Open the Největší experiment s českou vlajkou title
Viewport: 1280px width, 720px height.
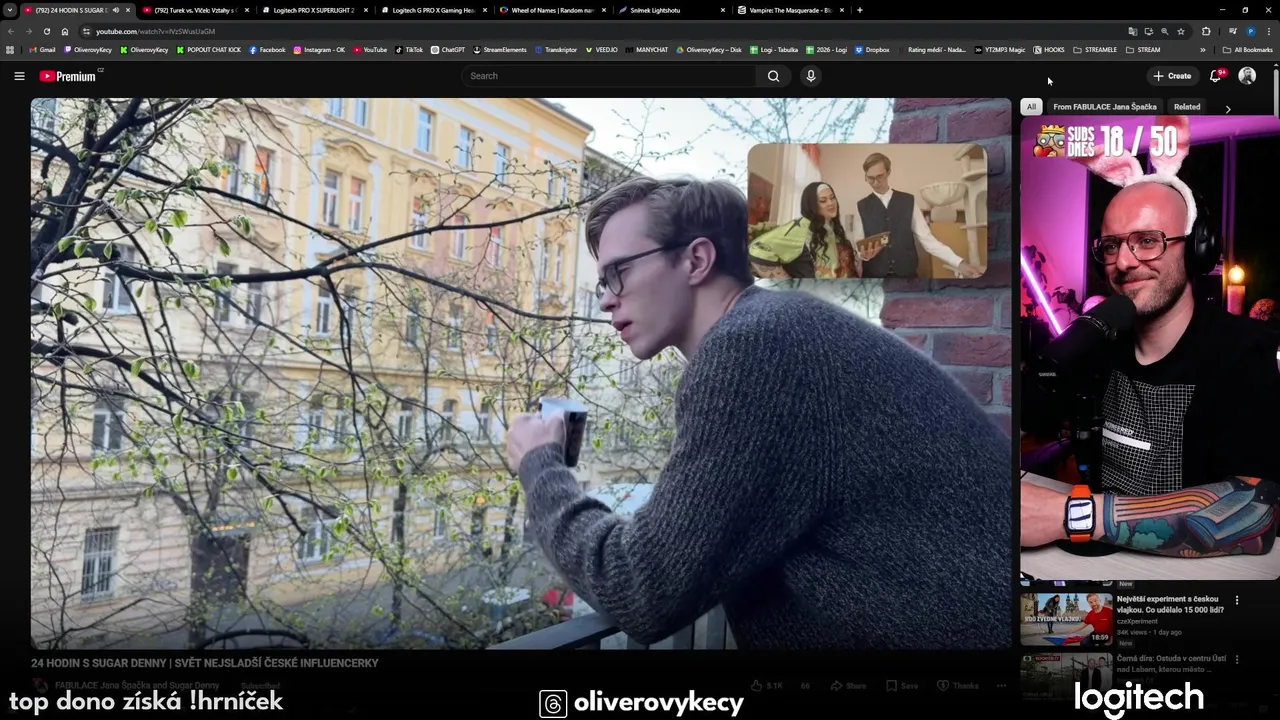point(1170,604)
